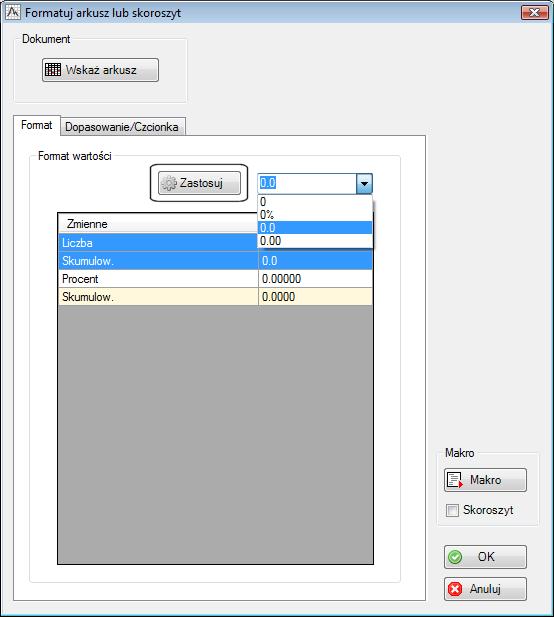Click the red X icon on Anuluj

(x=455, y=589)
